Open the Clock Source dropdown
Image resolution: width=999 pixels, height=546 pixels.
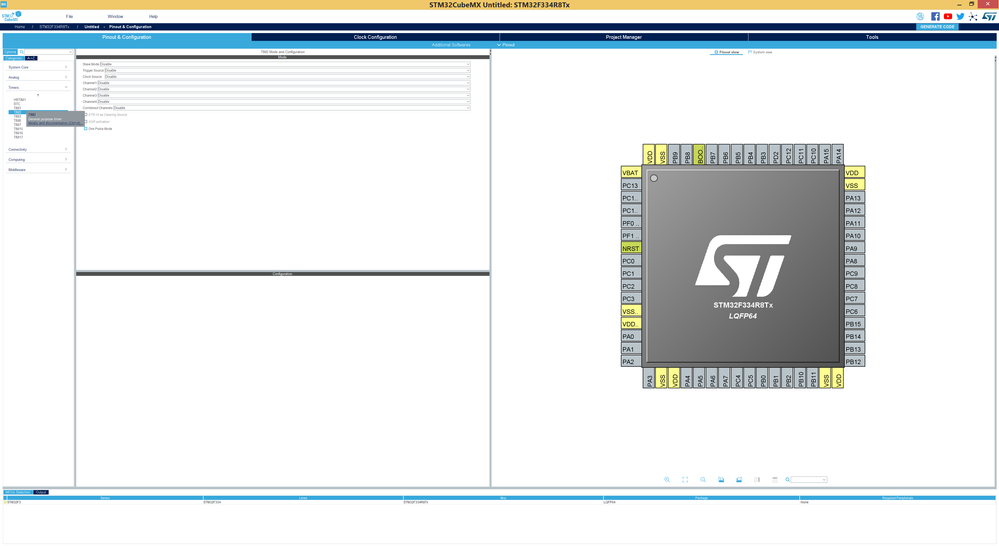(x=287, y=76)
